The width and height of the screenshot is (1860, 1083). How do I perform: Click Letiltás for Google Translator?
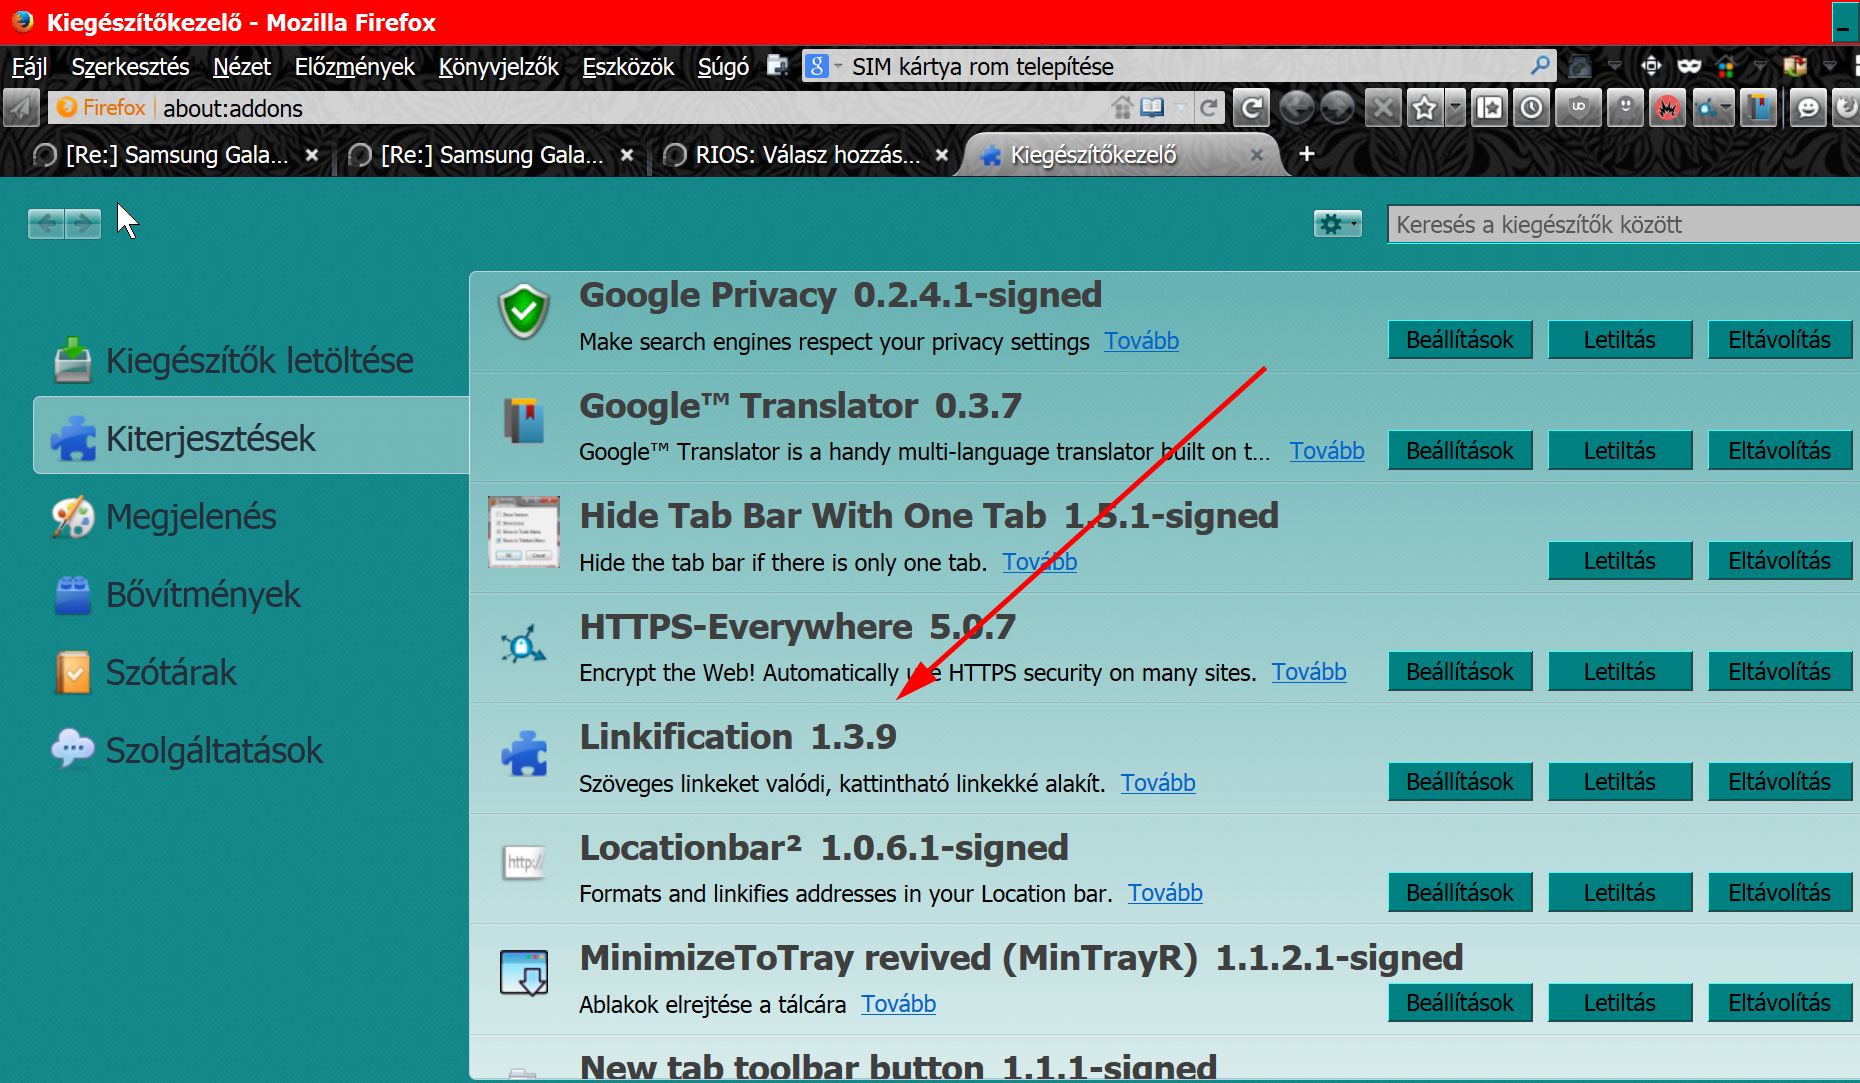pos(1620,451)
